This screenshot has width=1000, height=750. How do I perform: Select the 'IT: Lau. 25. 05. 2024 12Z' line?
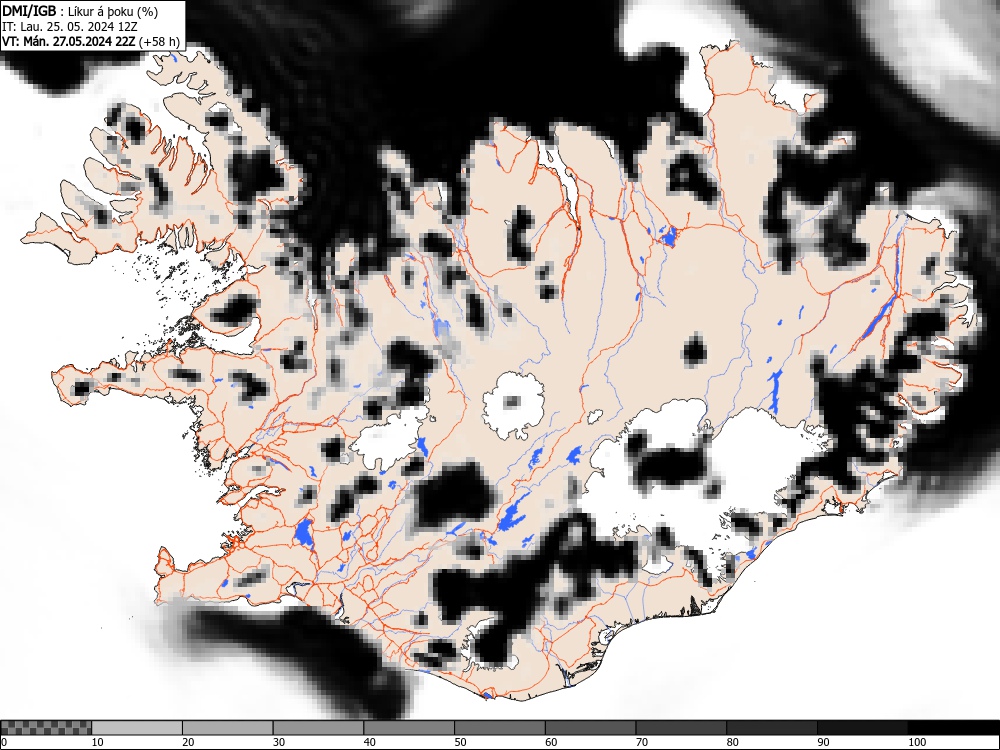[x=70, y=27]
